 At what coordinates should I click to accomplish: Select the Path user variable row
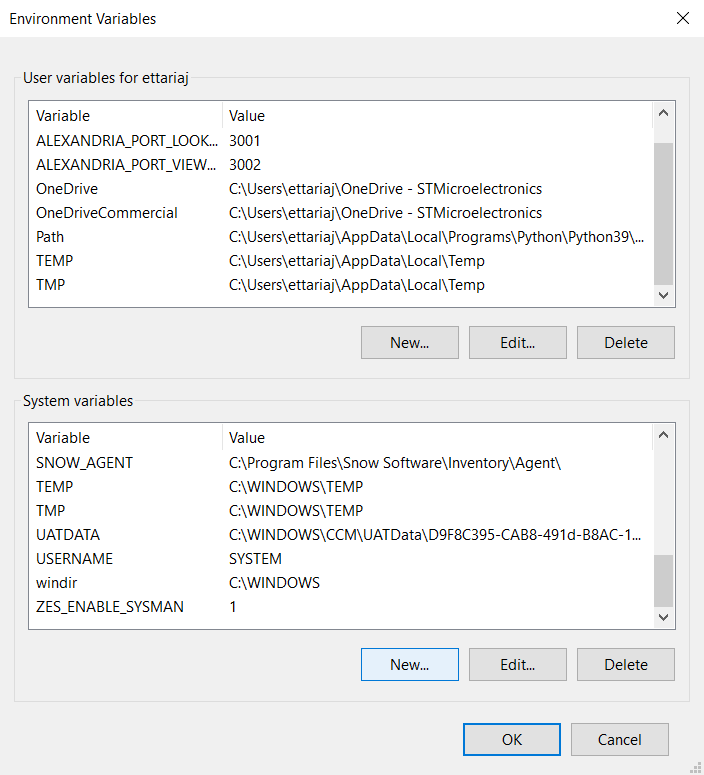(50, 237)
